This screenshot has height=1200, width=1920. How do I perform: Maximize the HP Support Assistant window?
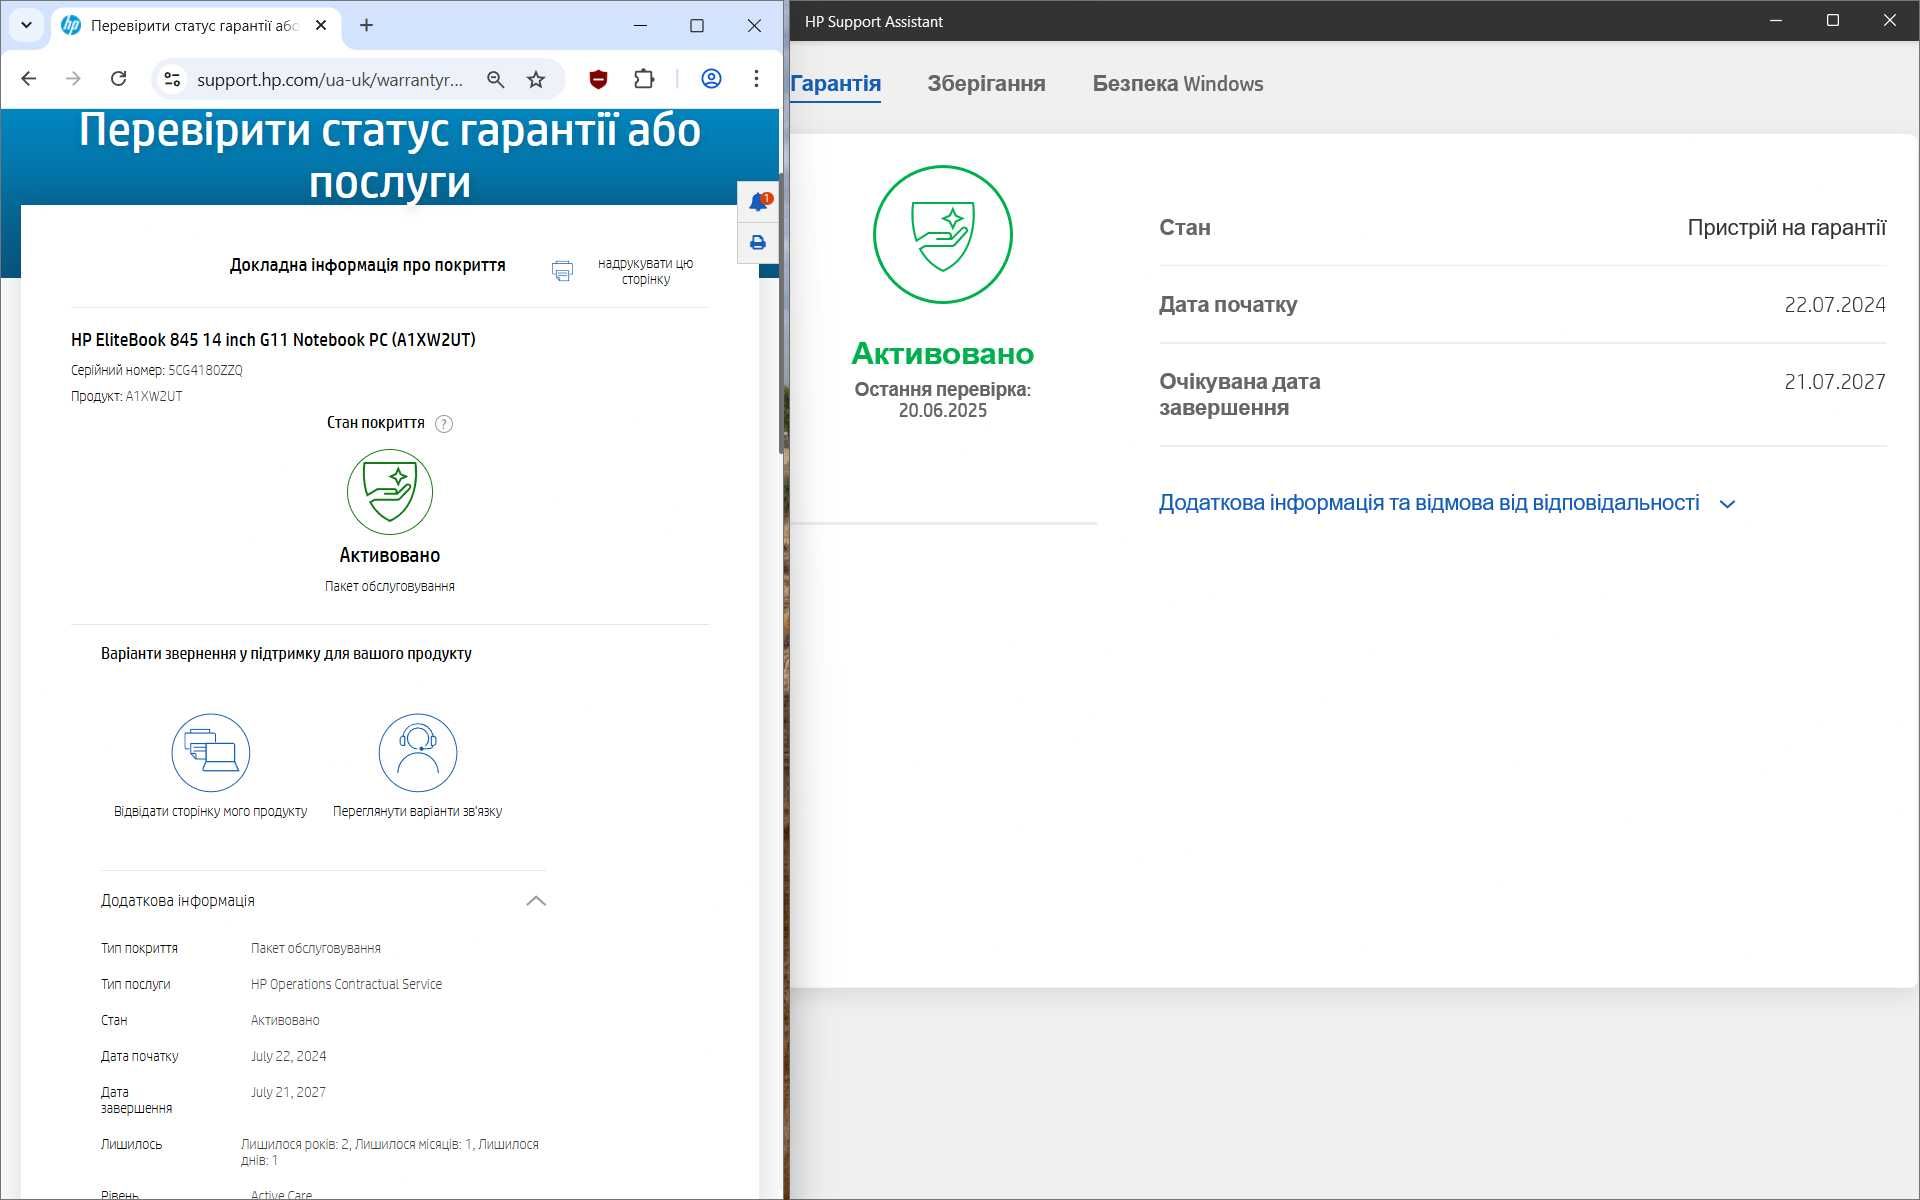1833,20
